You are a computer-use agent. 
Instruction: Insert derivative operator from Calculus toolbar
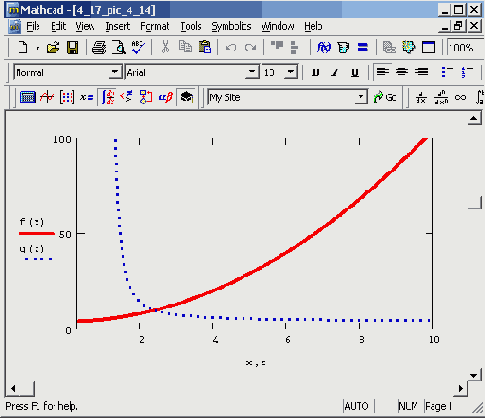(x=421, y=97)
